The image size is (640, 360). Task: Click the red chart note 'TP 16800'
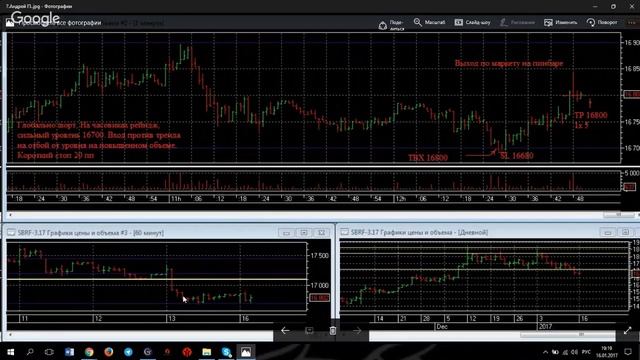[591, 116]
